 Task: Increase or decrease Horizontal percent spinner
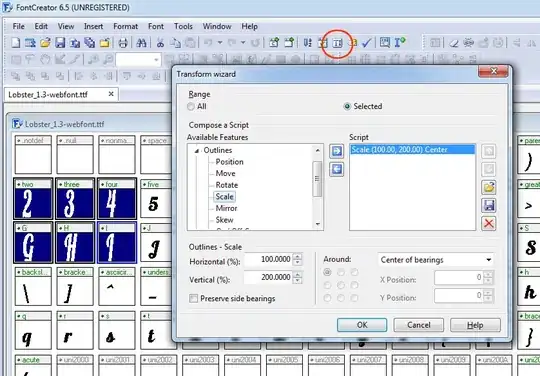click(298, 259)
